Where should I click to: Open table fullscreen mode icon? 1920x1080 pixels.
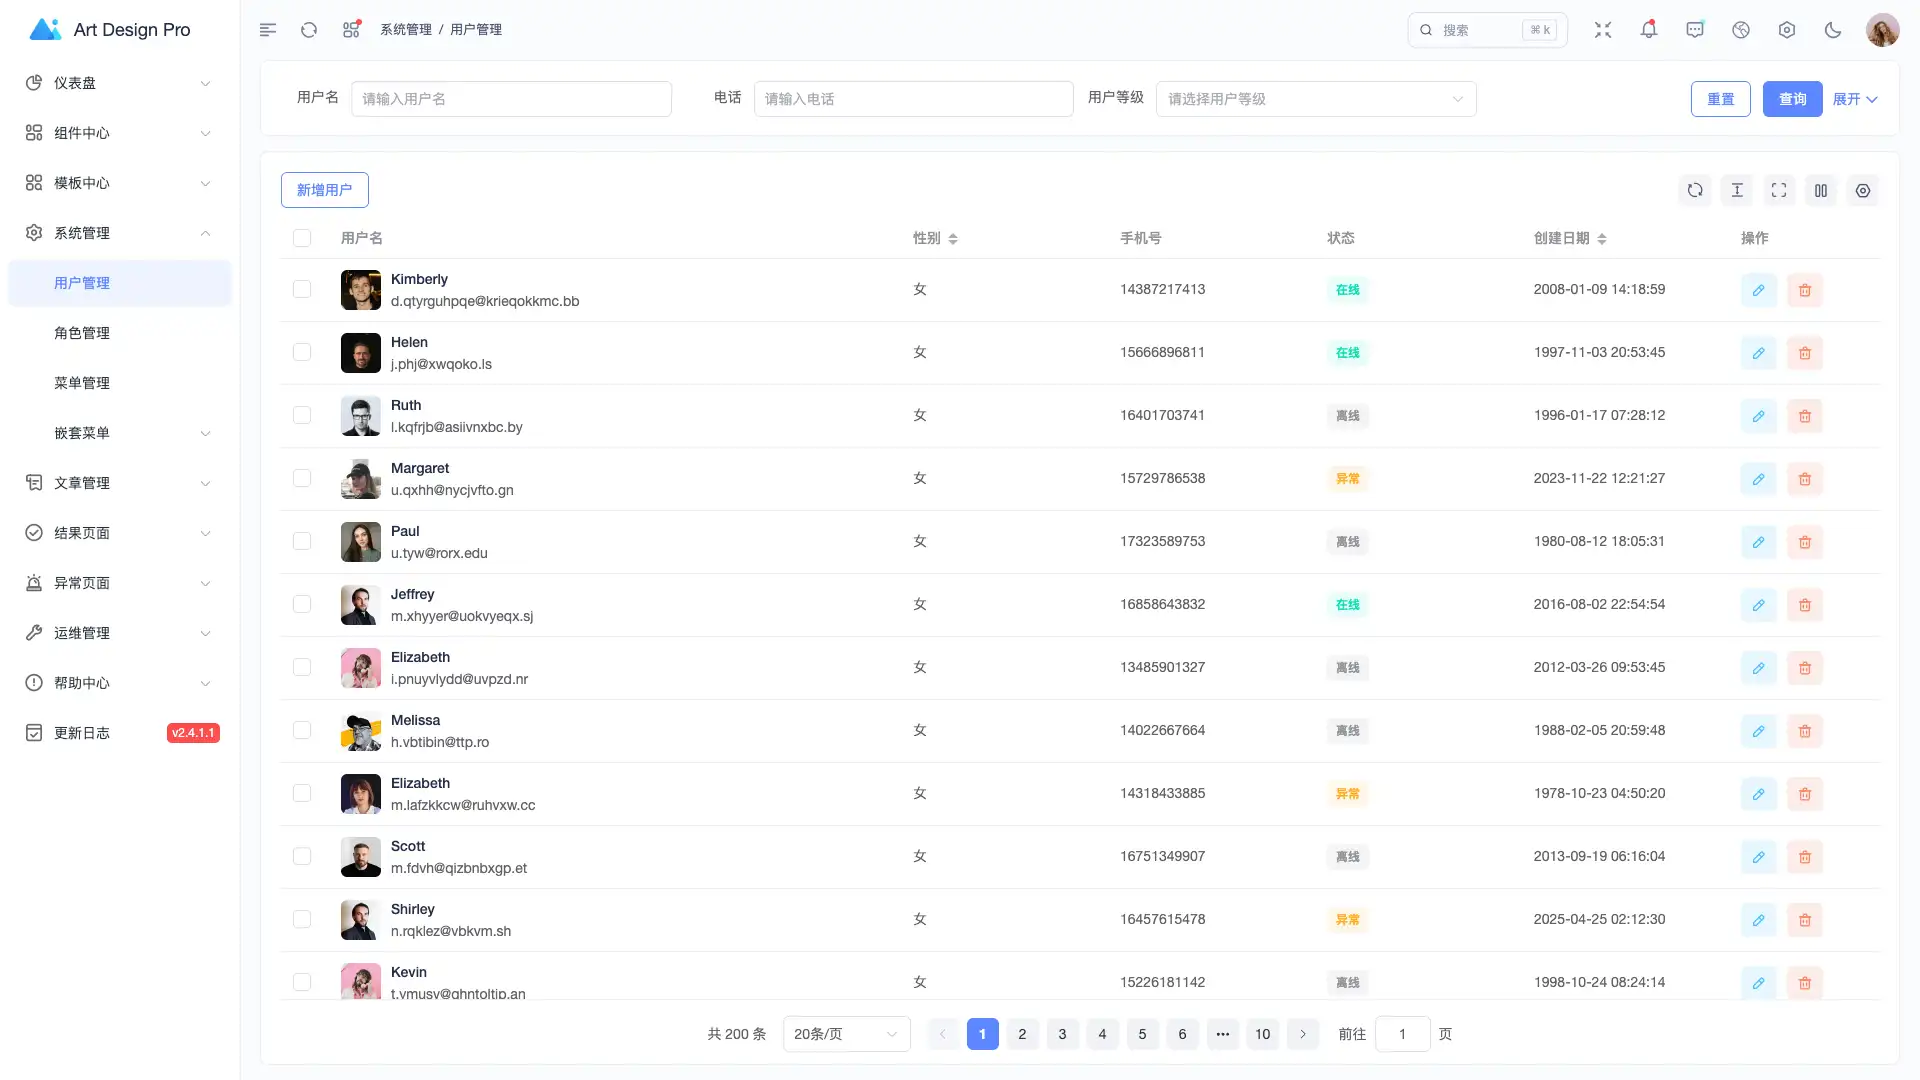coord(1779,190)
